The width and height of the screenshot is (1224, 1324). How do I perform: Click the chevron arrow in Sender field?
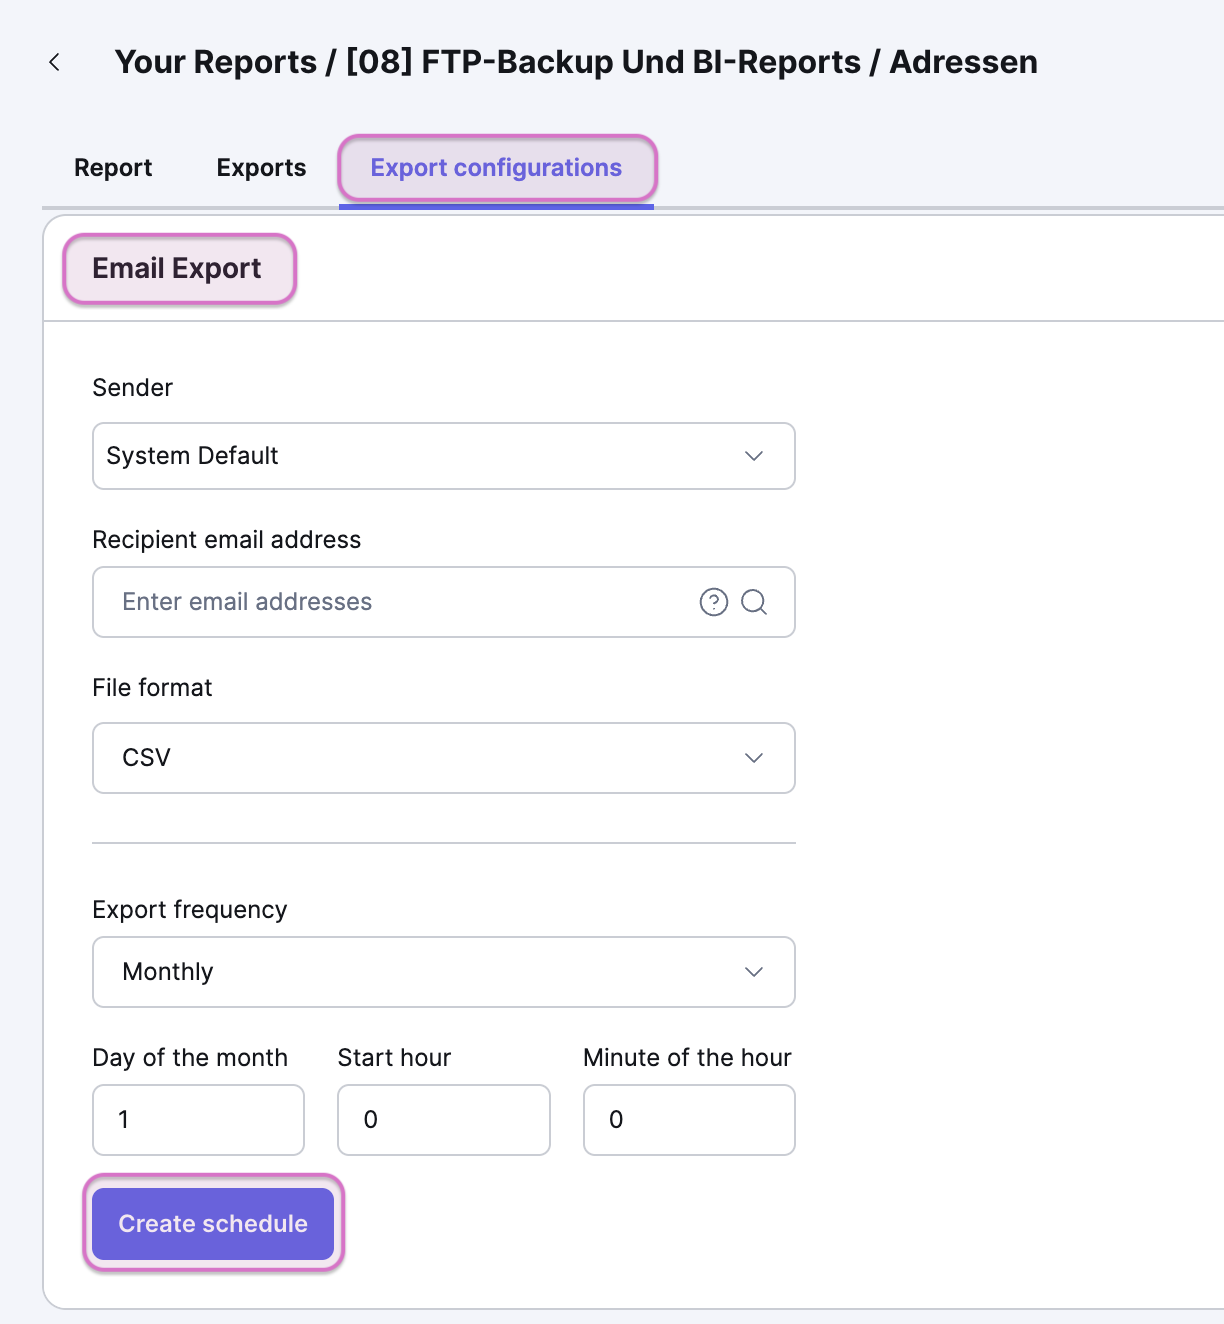tap(754, 456)
